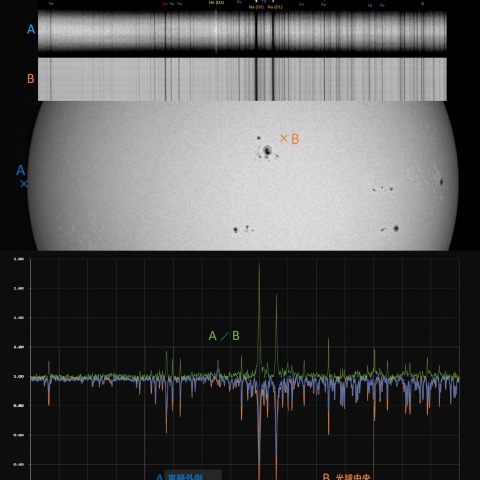Click the green A/B ratio label on the graph
480x480 pixels.
(224, 336)
